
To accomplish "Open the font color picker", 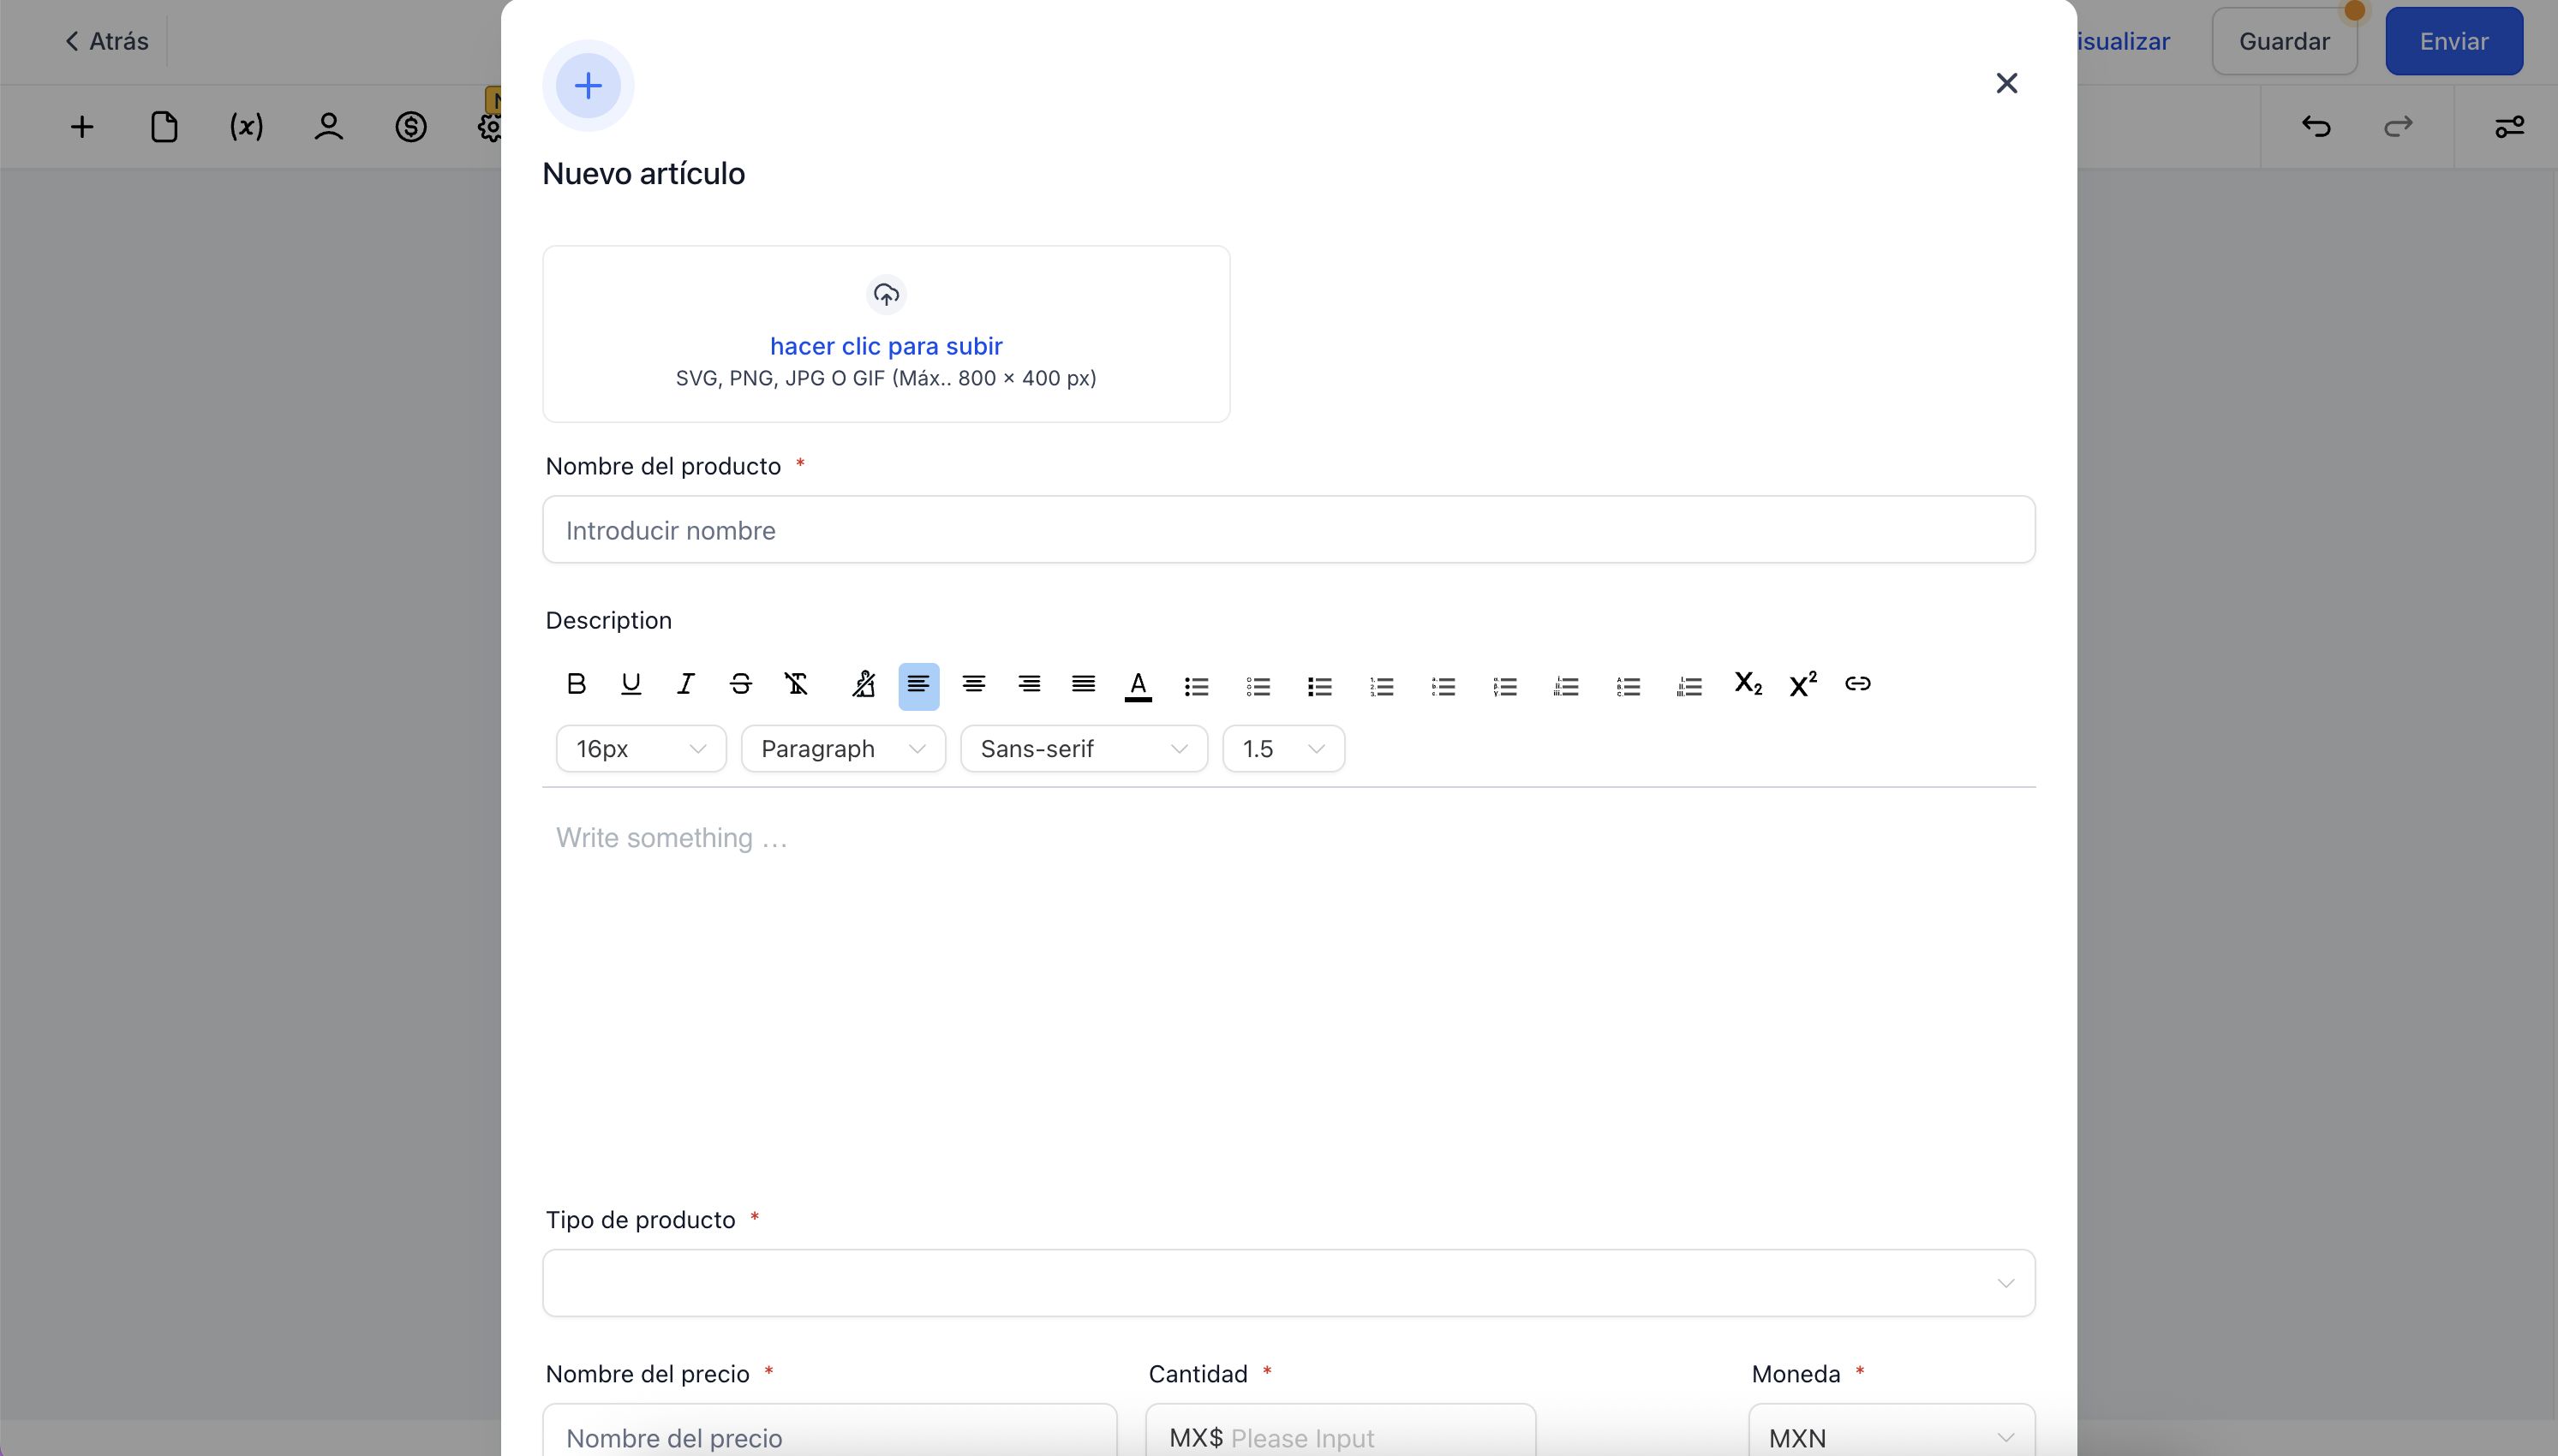I will tap(1138, 686).
